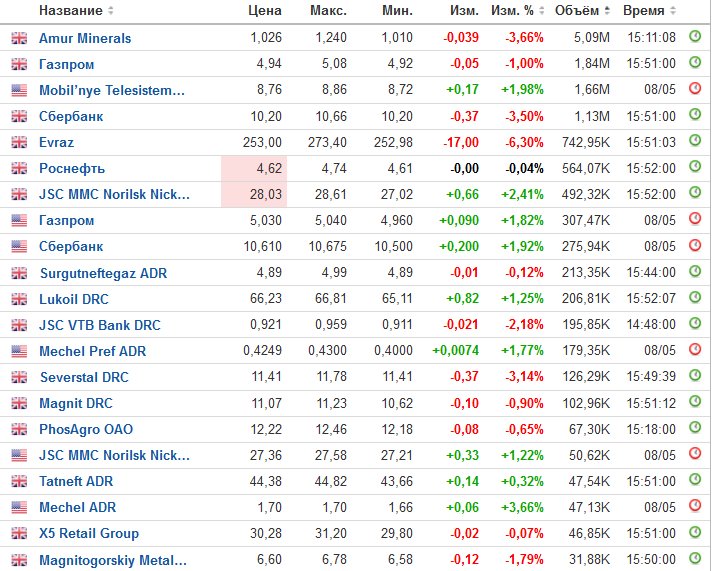Click the Изм. column header

tap(464, 10)
